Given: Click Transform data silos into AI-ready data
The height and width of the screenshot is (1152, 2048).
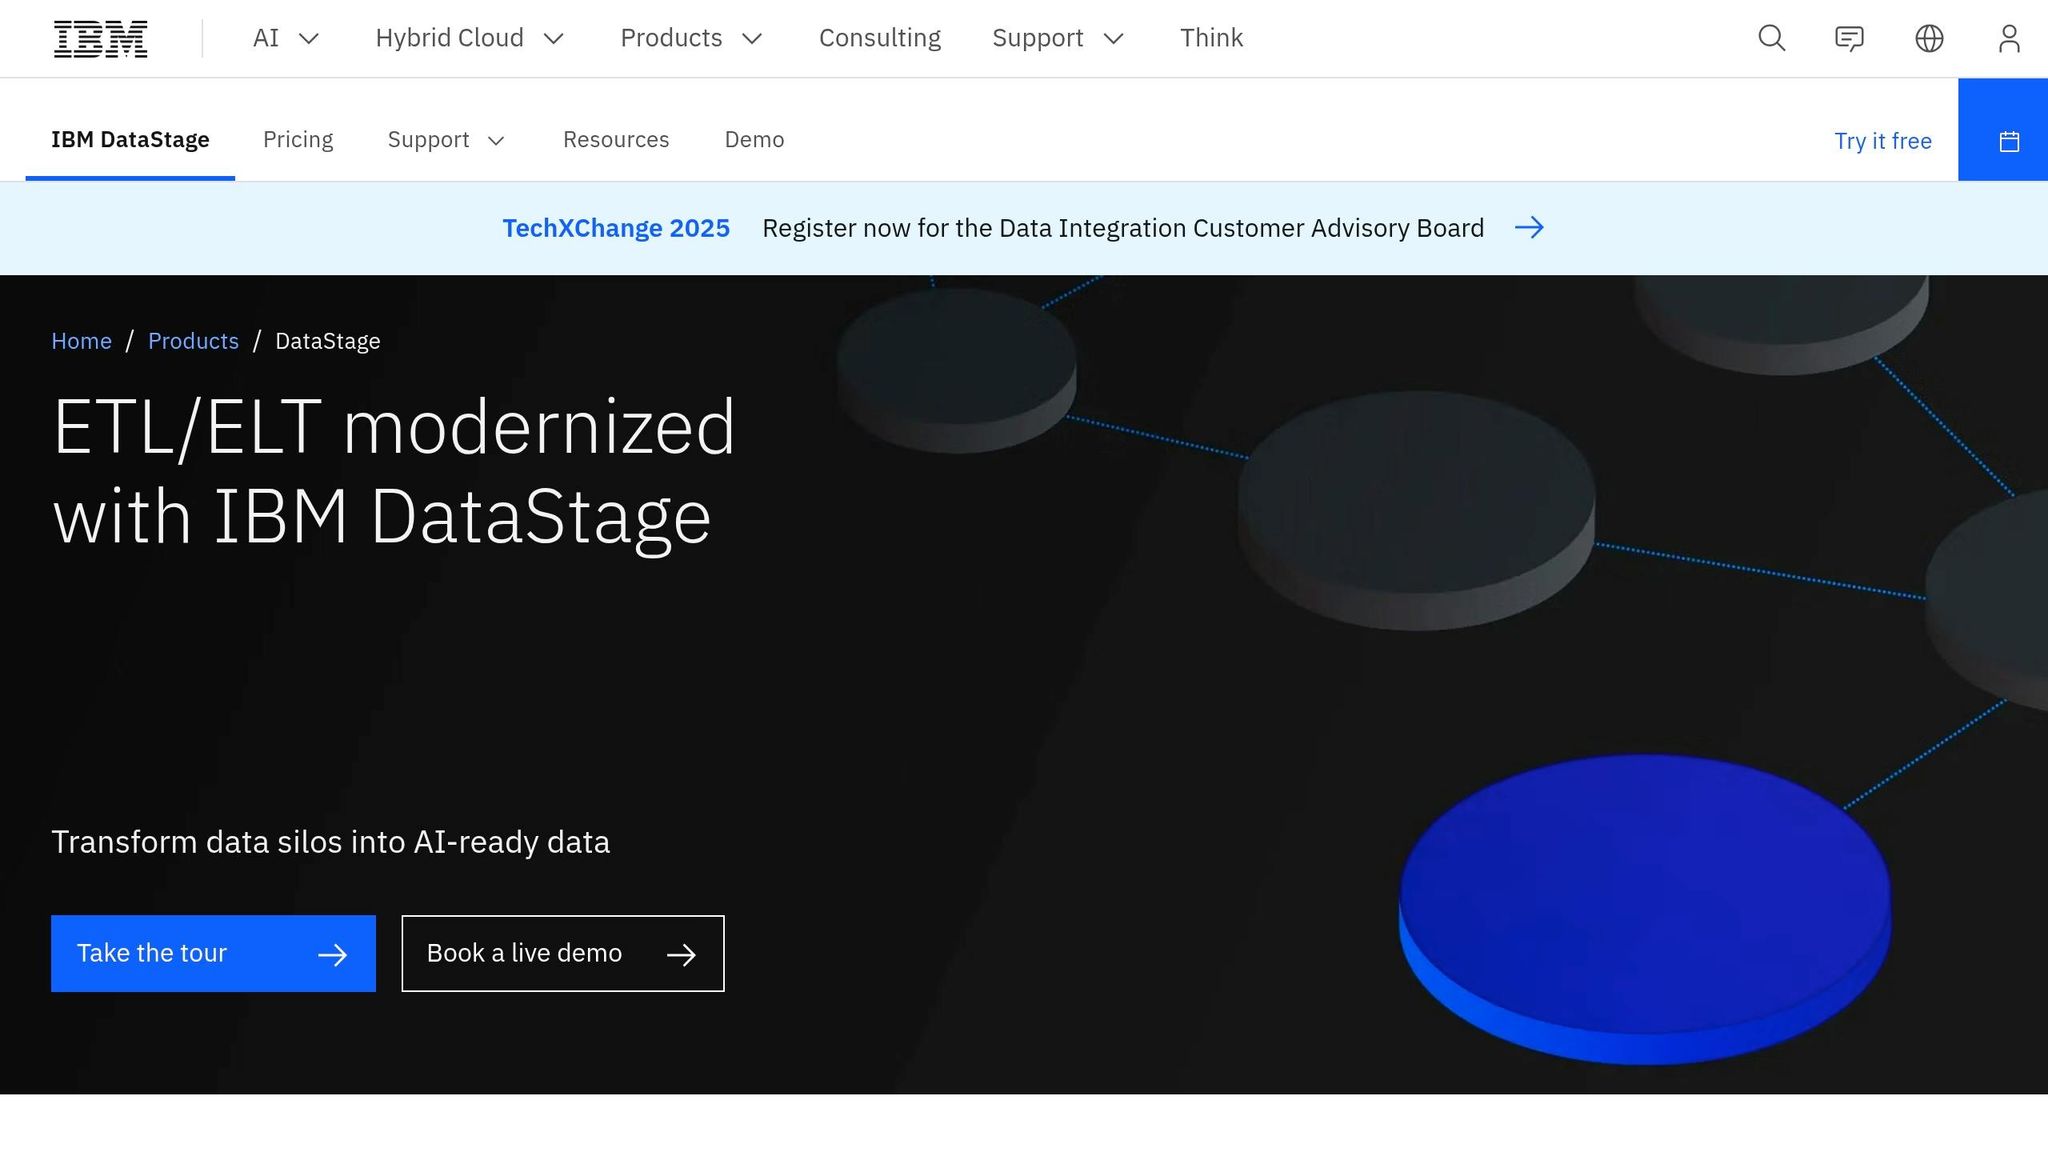Looking at the screenshot, I should pos(330,842).
